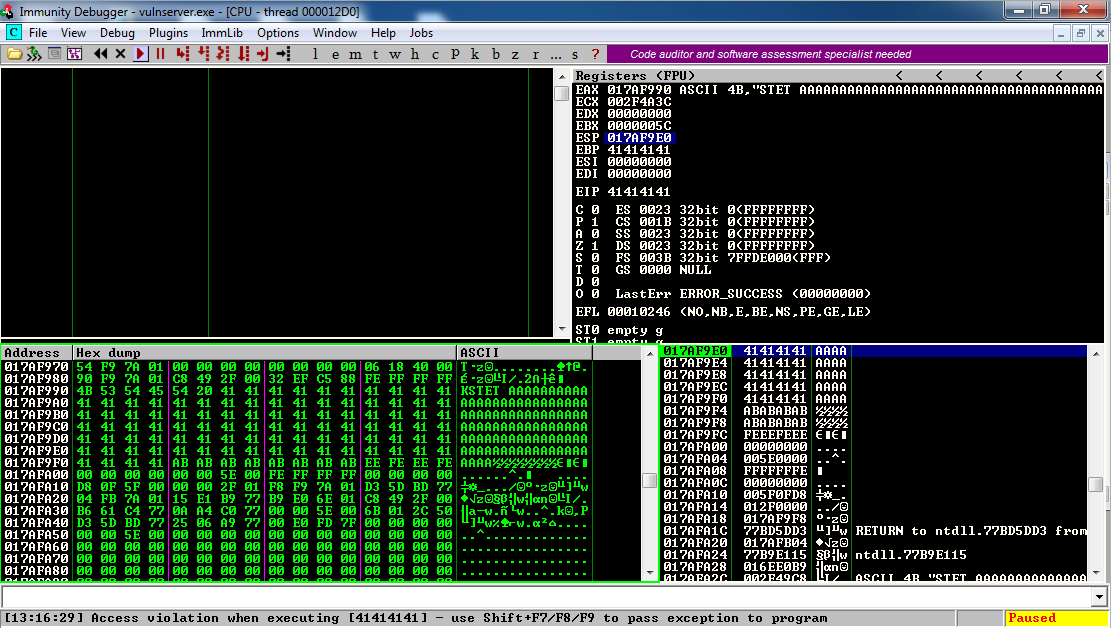Click the red Trace over icon
This screenshot has width=1111, height=628.
pyautogui.click(x=244, y=54)
